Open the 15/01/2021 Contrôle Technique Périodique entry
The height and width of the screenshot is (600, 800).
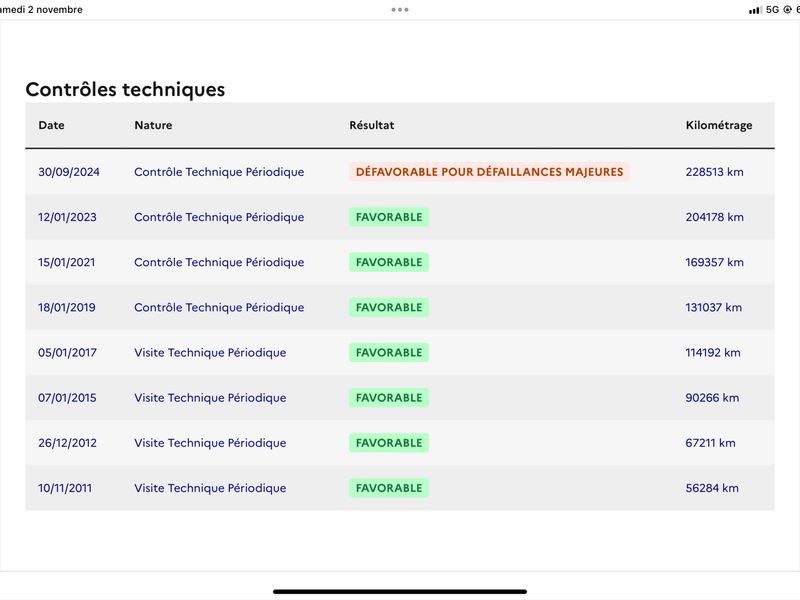[x=219, y=262]
